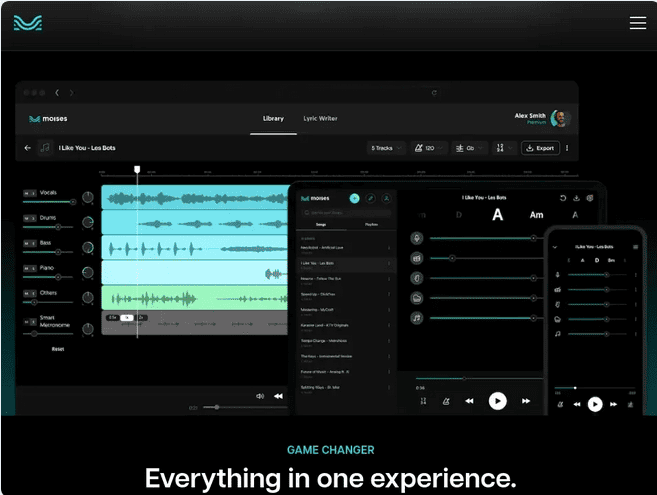Open the 5 Tracks dropdown

386,148
